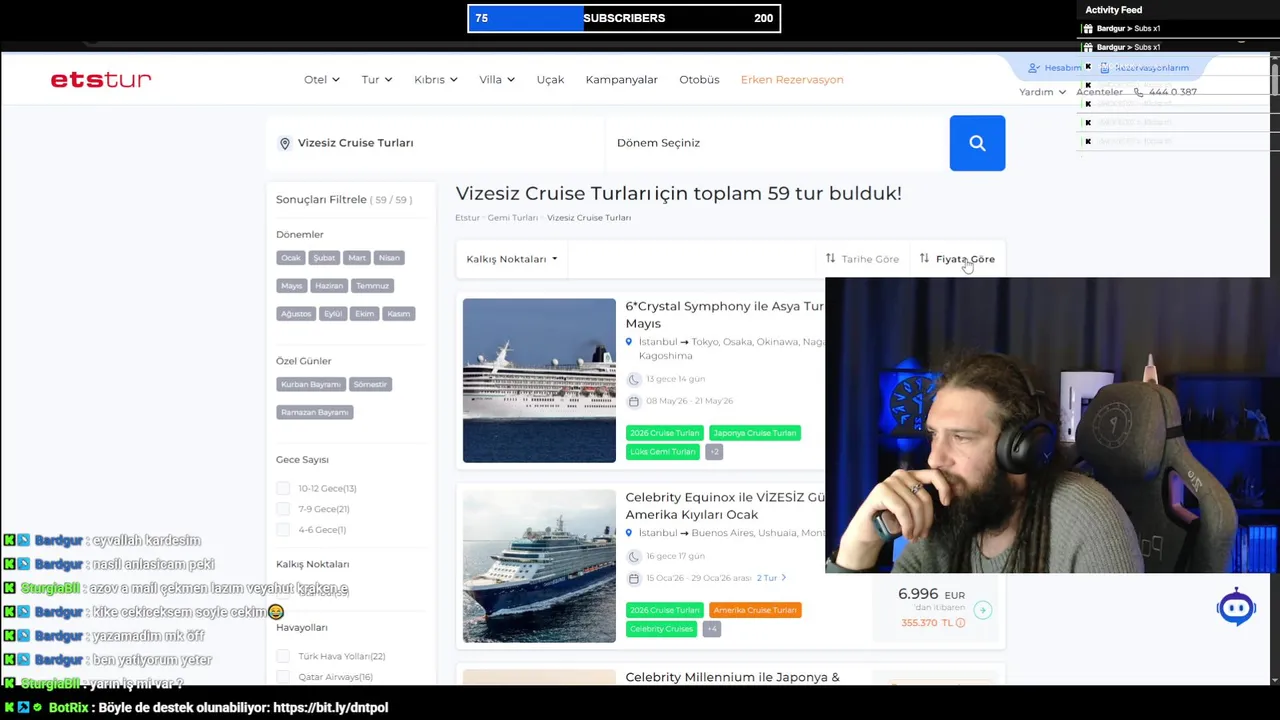The image size is (1280, 720).
Task: Open the Celebrity Equinox ship thumbnail
Action: click(539, 566)
